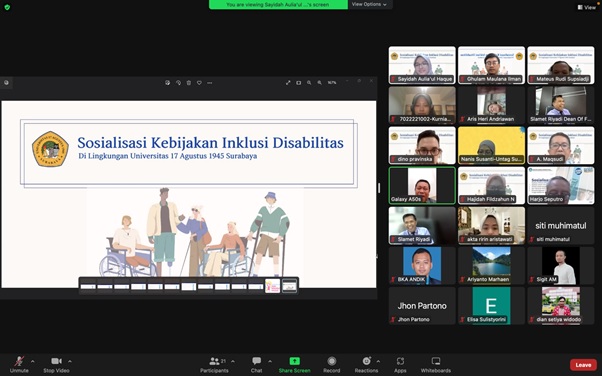Screen dimensions: 602x376
Task: Click the zoom in magnifier in photo viewer
Action: tap(319, 83)
